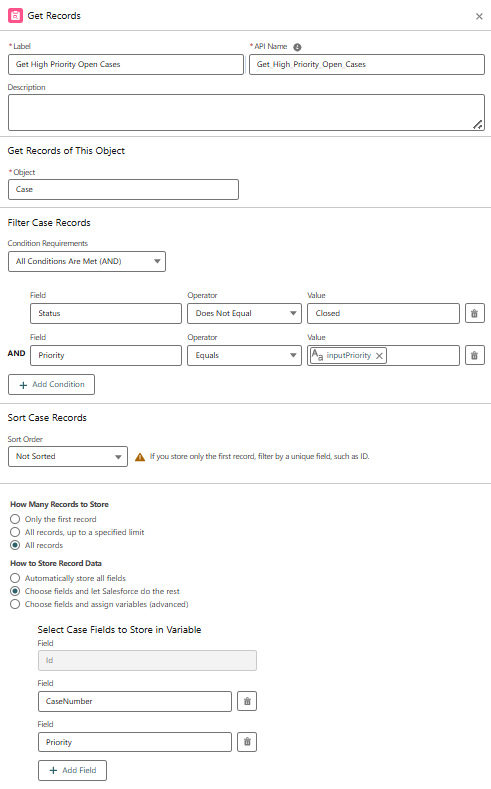Open the API Name info tooltip icon
The image size is (491, 789).
click(x=297, y=47)
